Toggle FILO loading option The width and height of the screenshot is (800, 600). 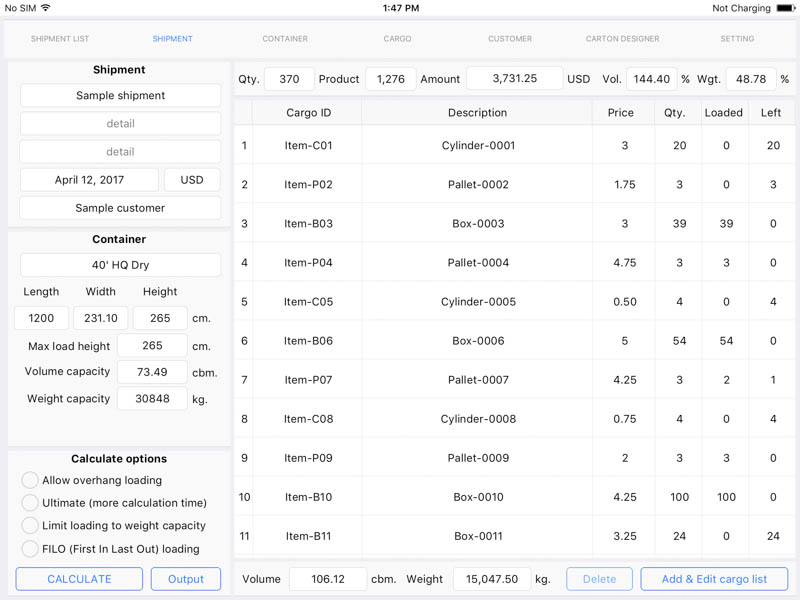coord(30,549)
